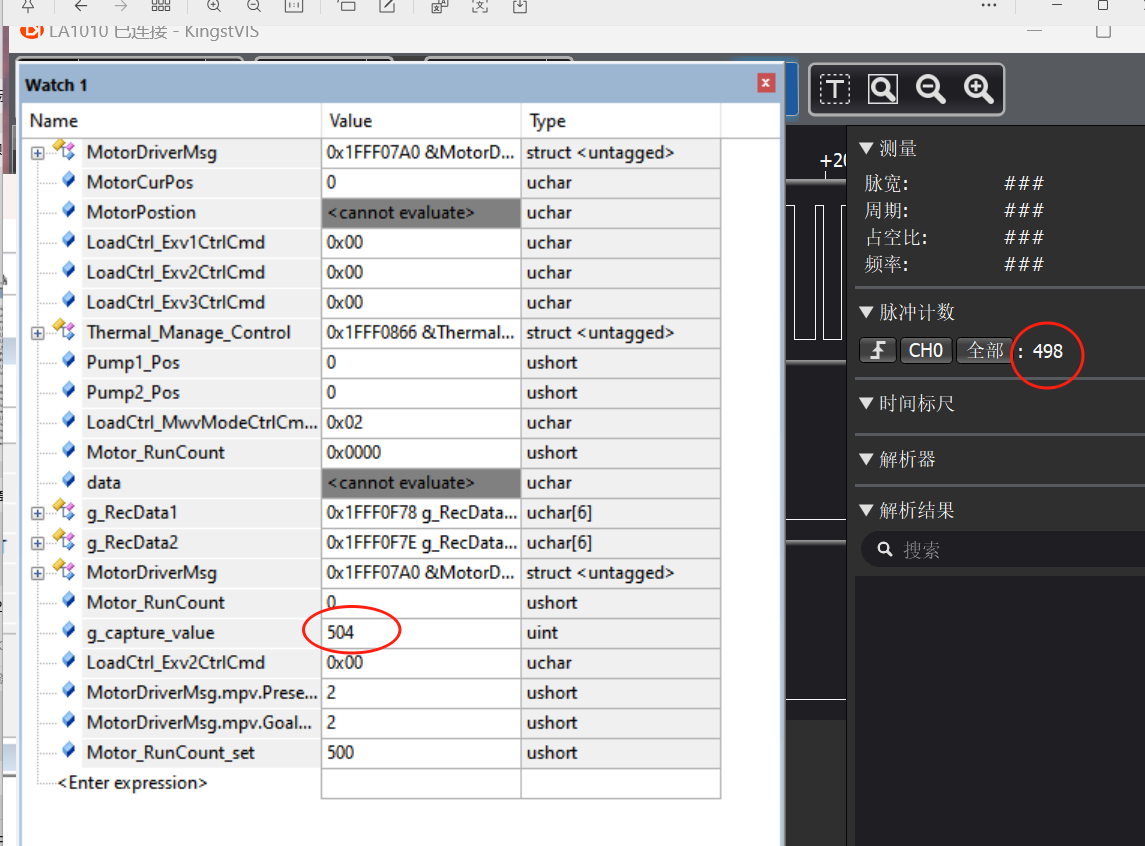Image resolution: width=1145 pixels, height=846 pixels.
Task: Select the g_capture_value value 504
Action: tap(421, 632)
